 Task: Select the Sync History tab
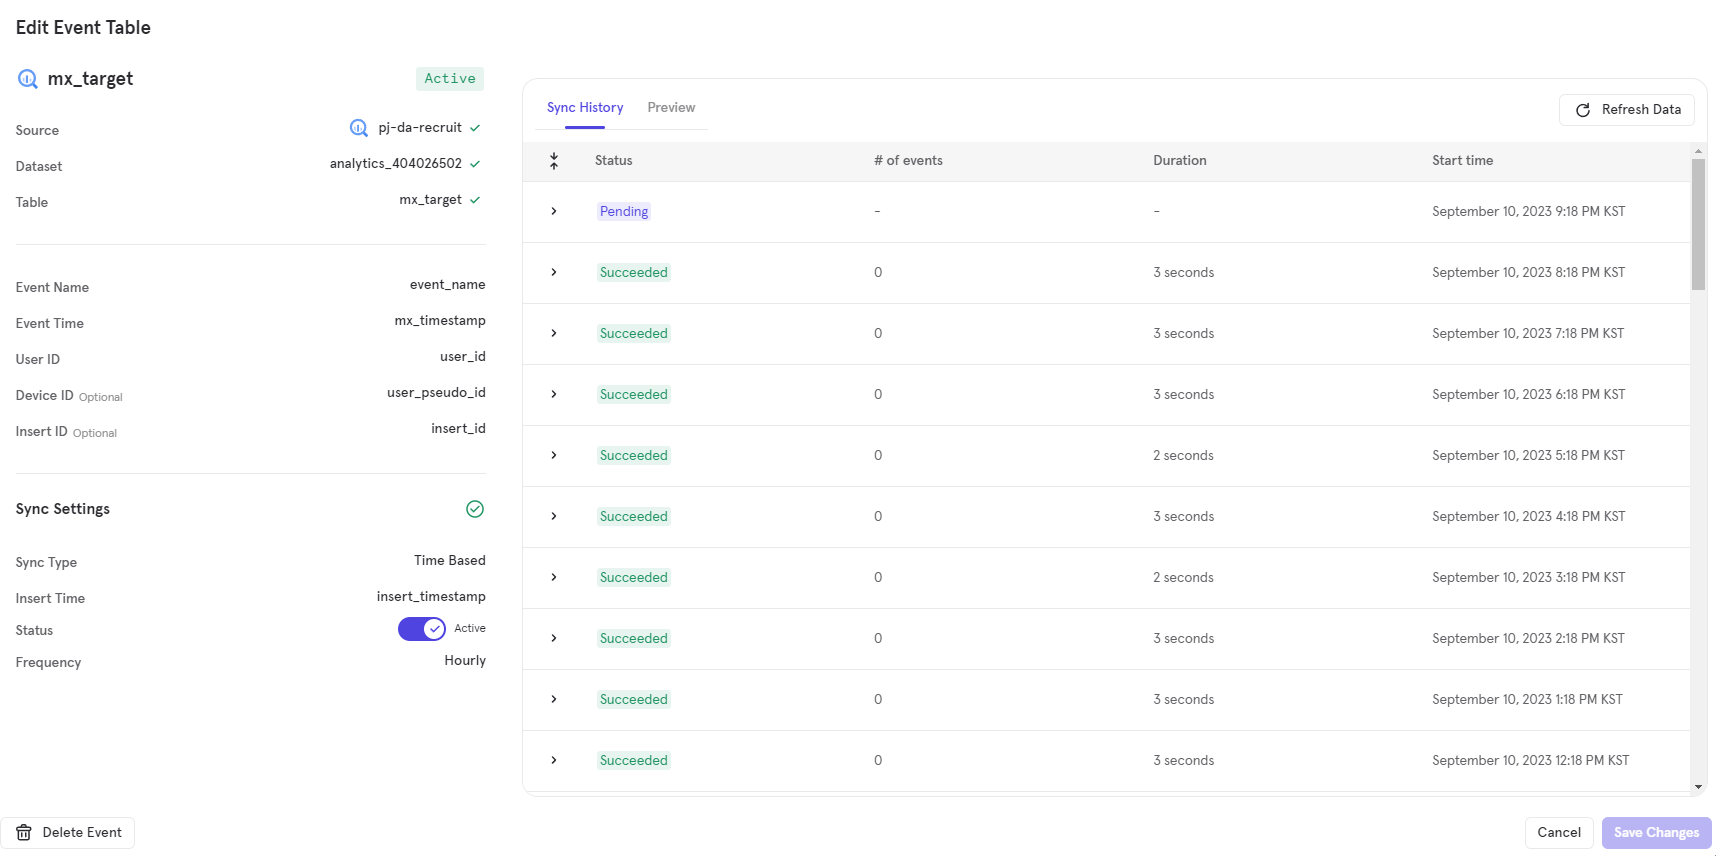point(585,108)
